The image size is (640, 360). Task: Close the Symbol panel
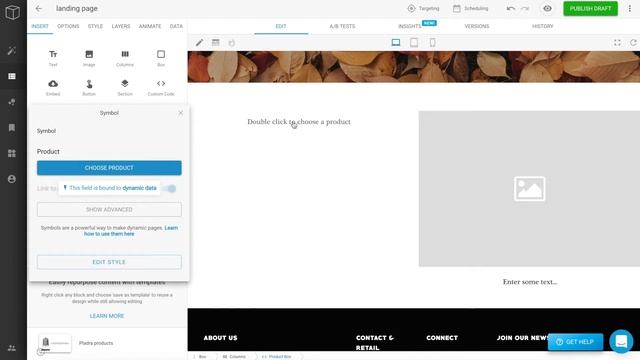click(181, 113)
